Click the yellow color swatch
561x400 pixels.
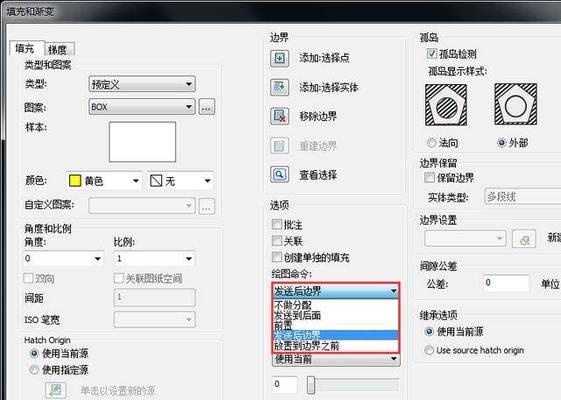75,181
